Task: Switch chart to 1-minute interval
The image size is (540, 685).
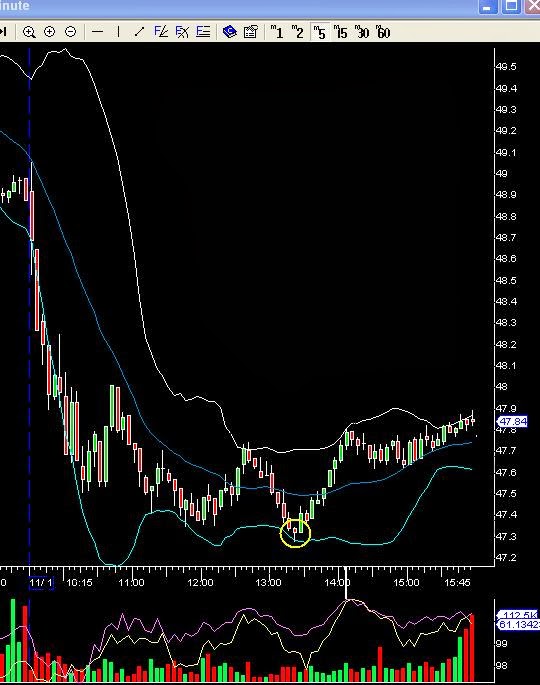Action: coord(277,32)
